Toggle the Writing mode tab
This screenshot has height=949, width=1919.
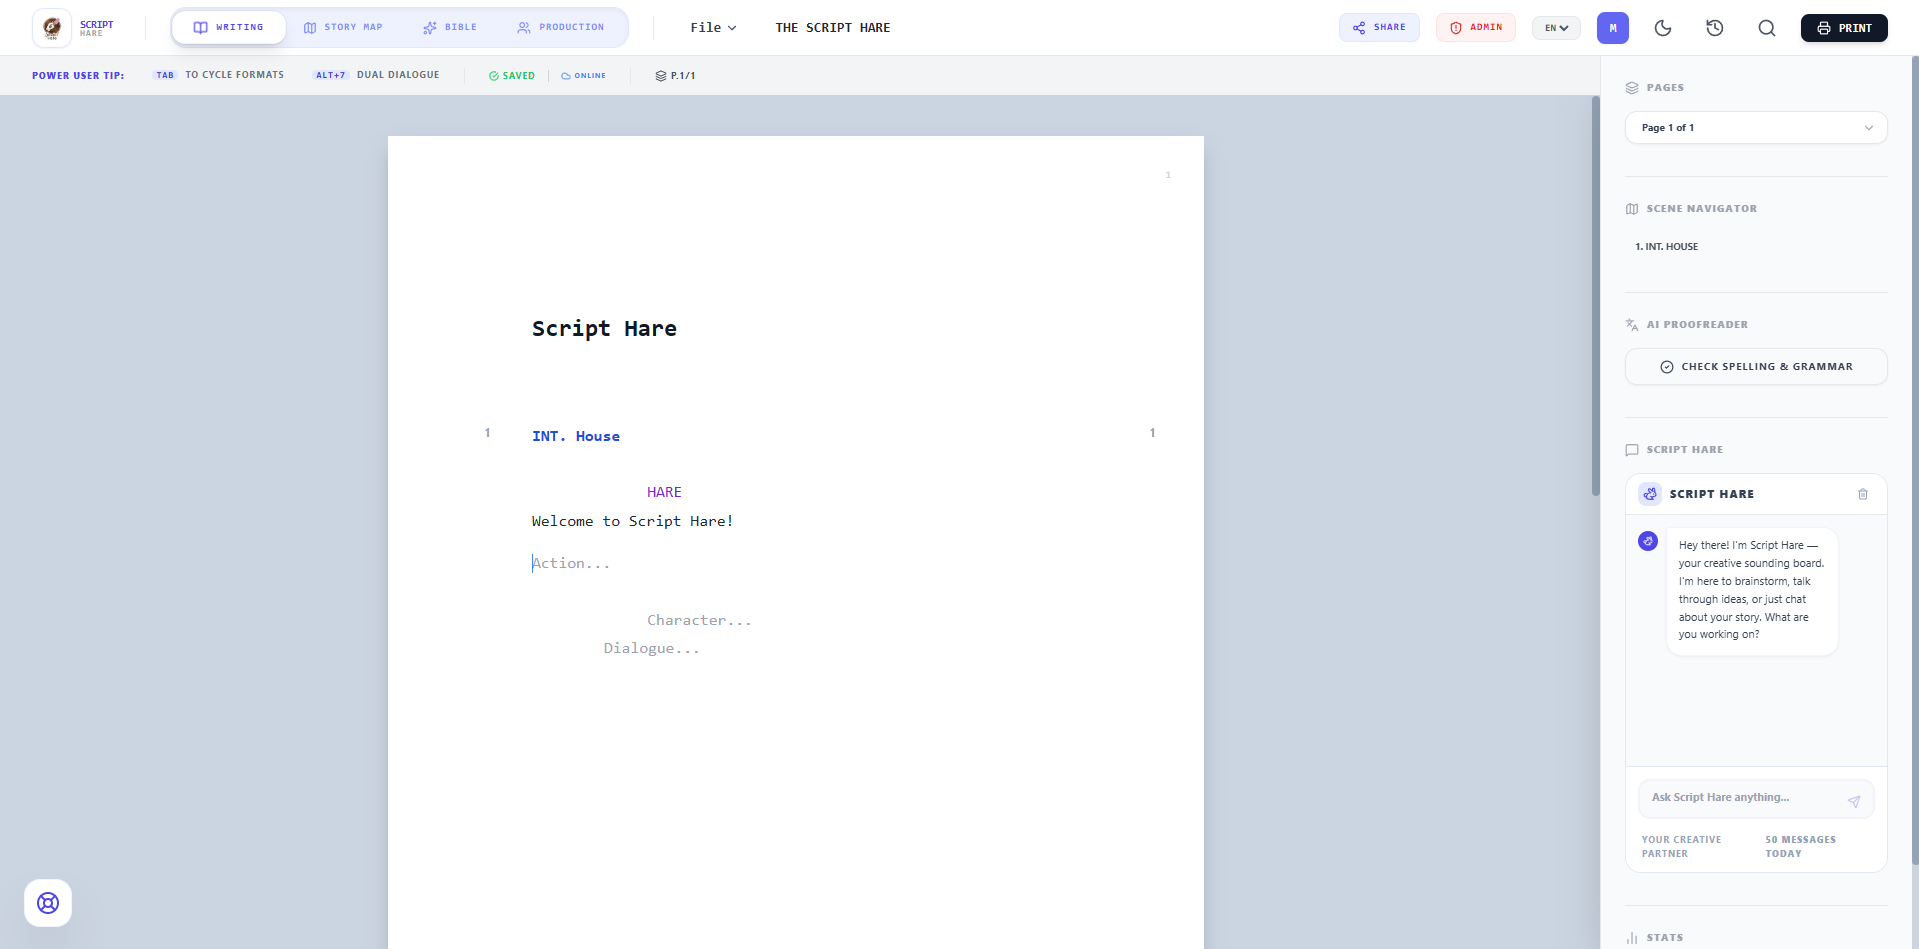tap(228, 27)
